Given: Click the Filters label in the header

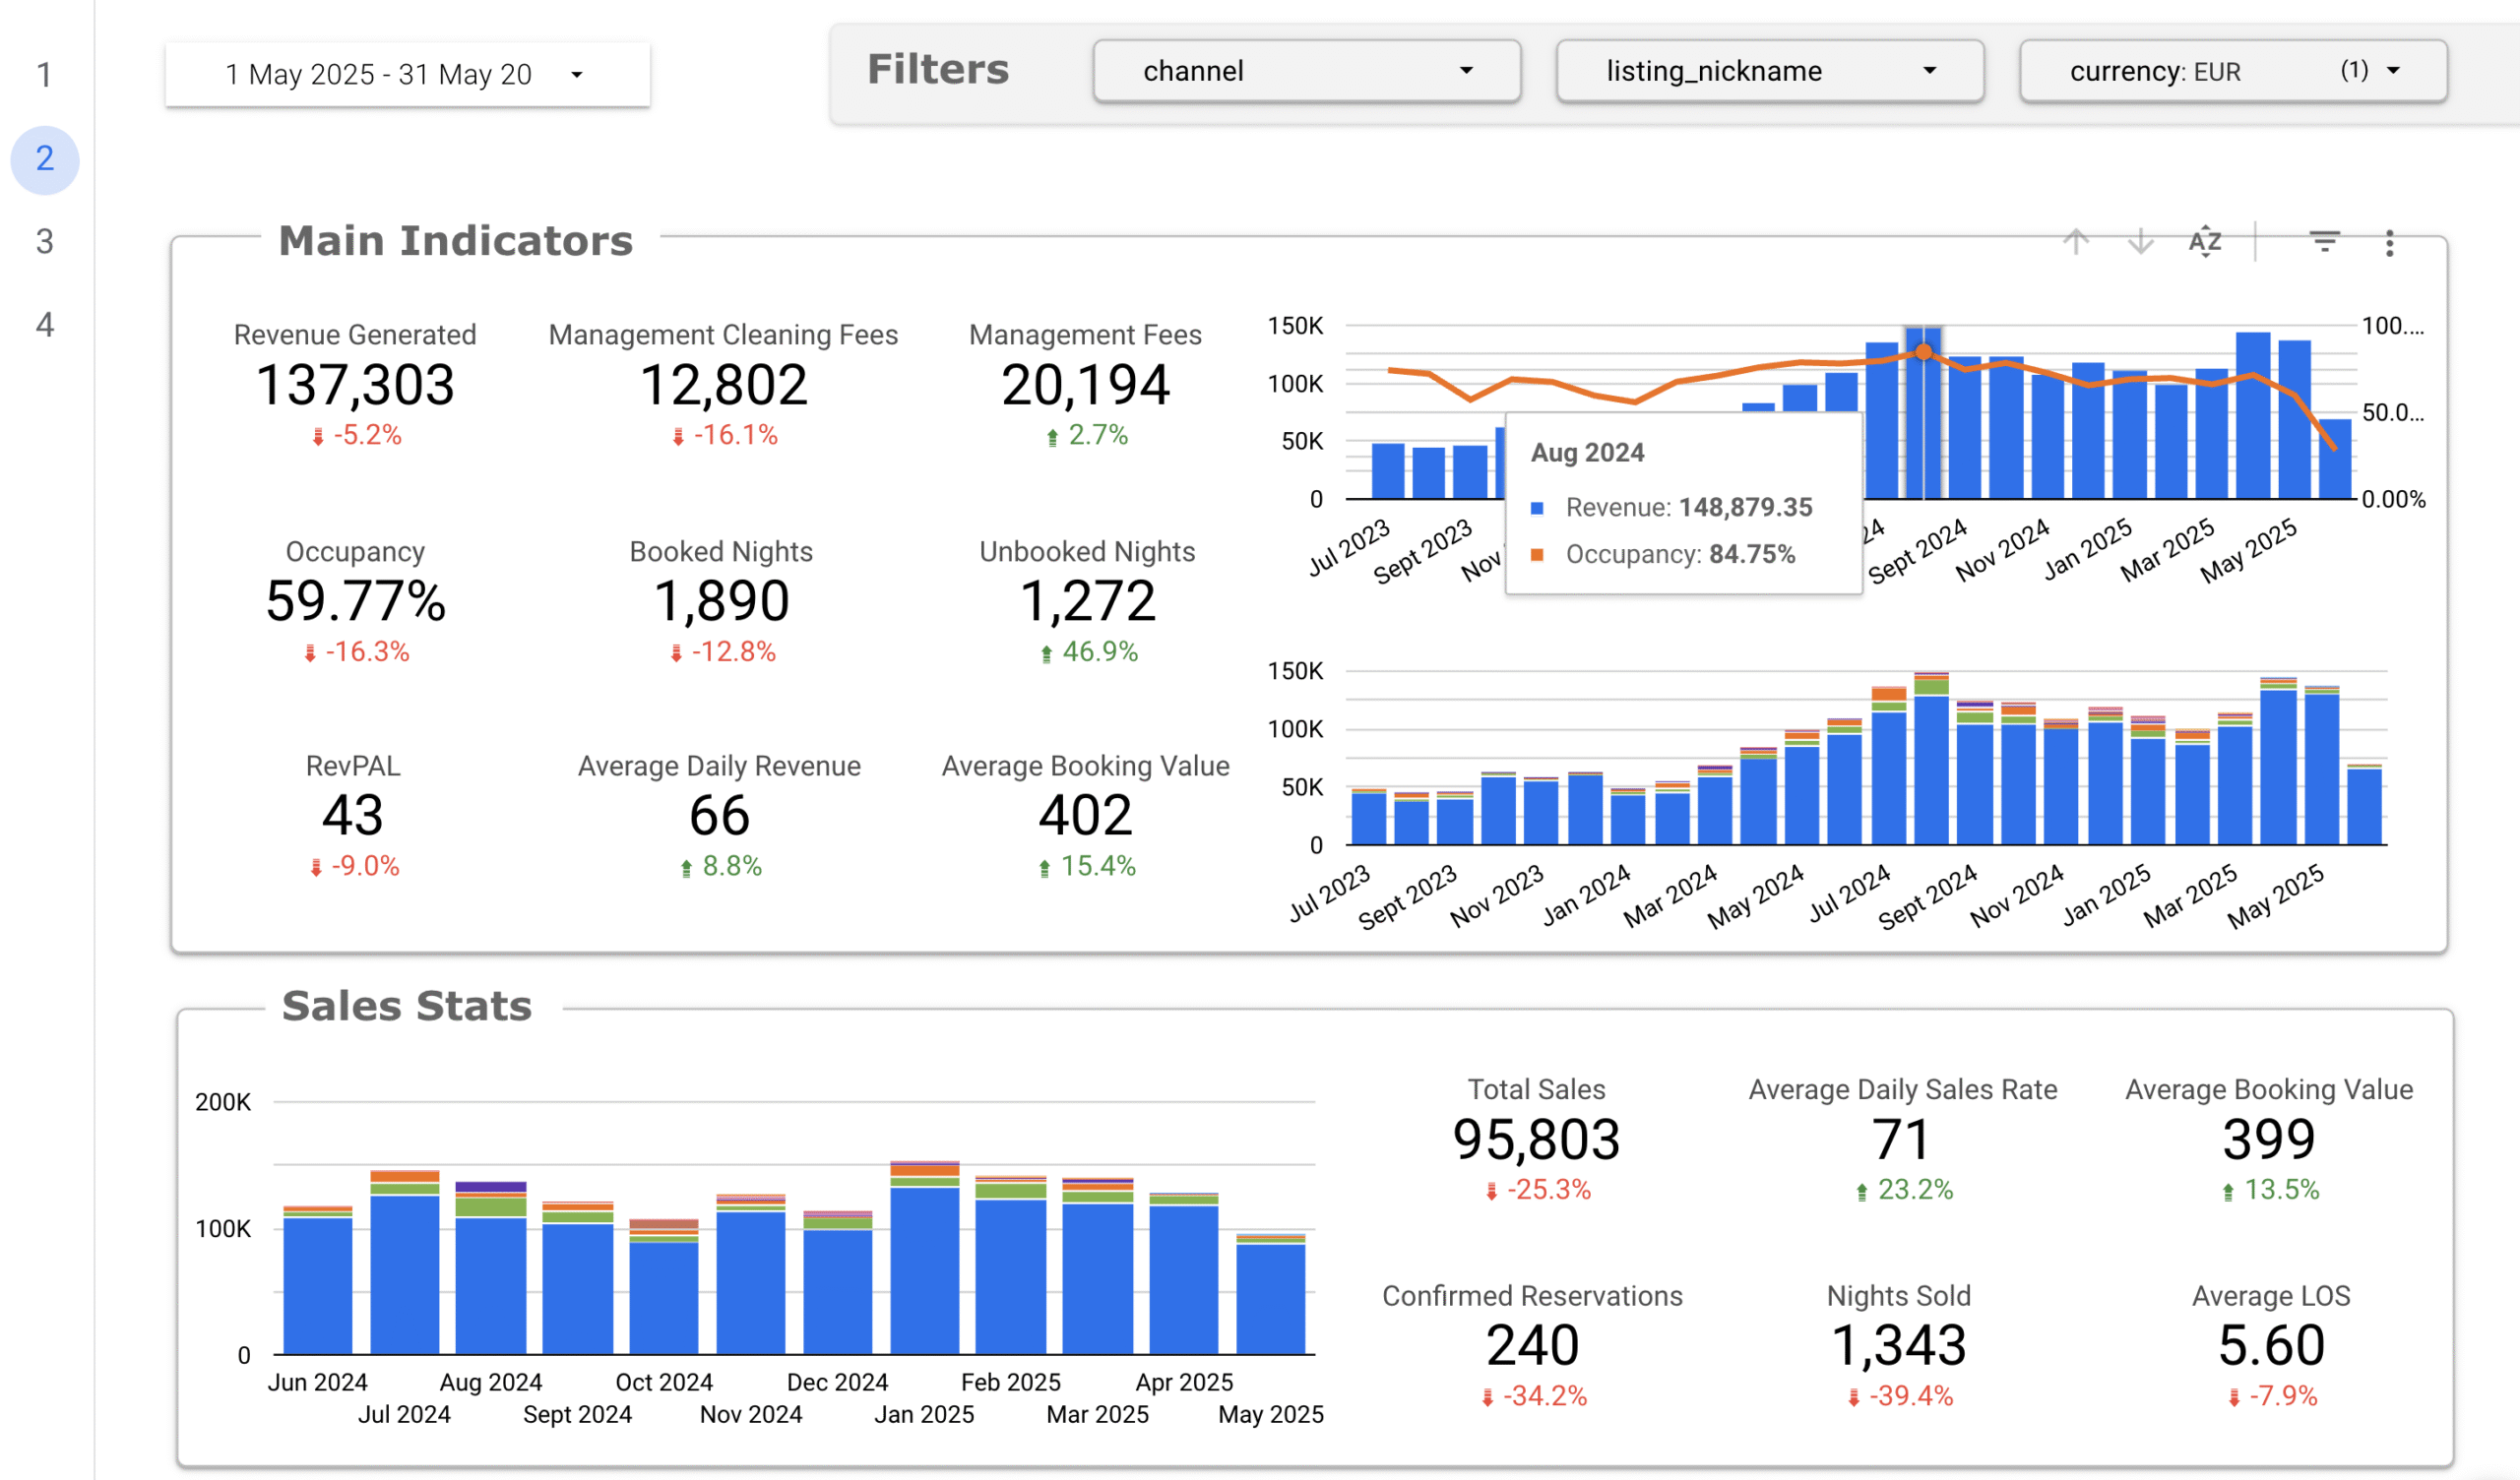Looking at the screenshot, I should point(937,69).
